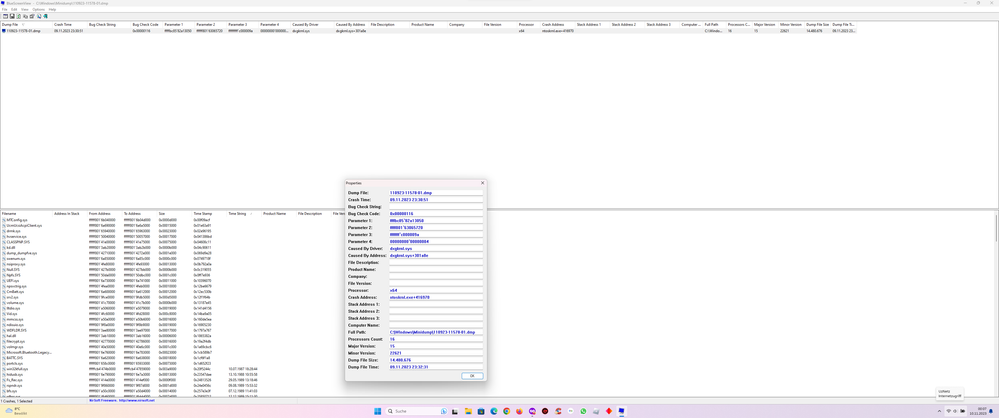Sort by the Crash Time column header
Screen dimensions: 999x418
(x=69, y=24)
